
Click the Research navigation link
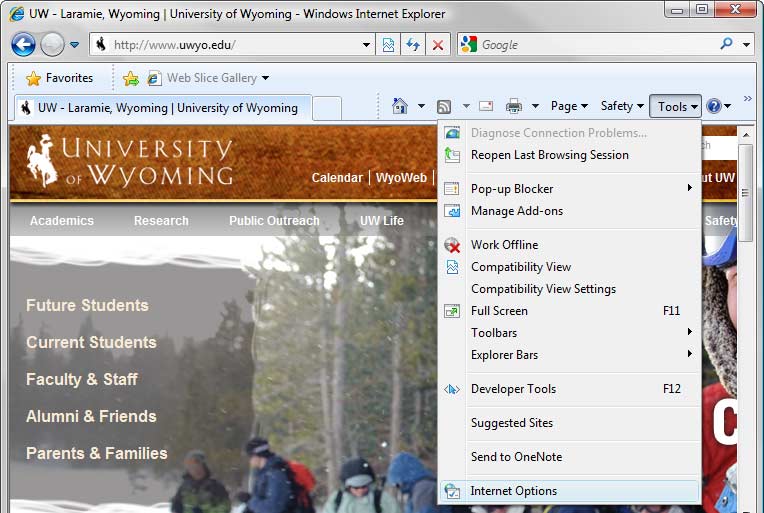coord(161,221)
